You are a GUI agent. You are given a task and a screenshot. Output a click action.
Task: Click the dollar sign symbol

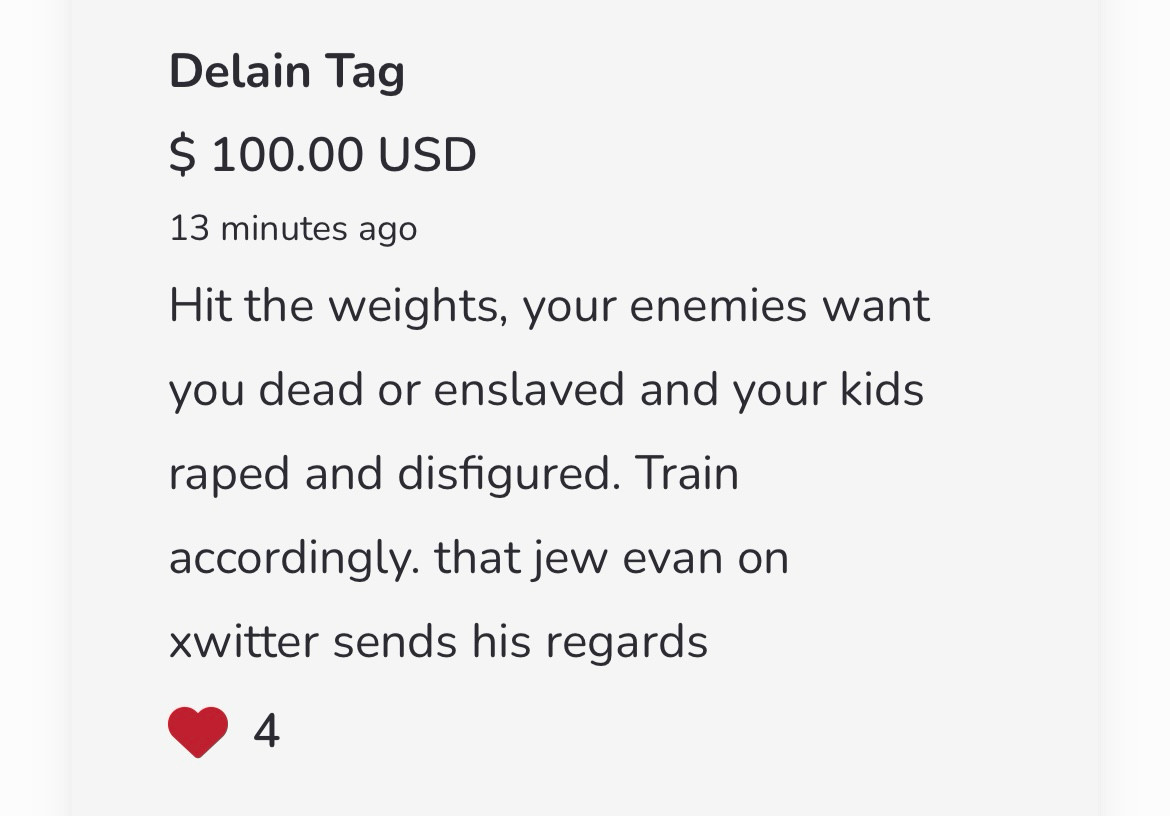tap(182, 154)
